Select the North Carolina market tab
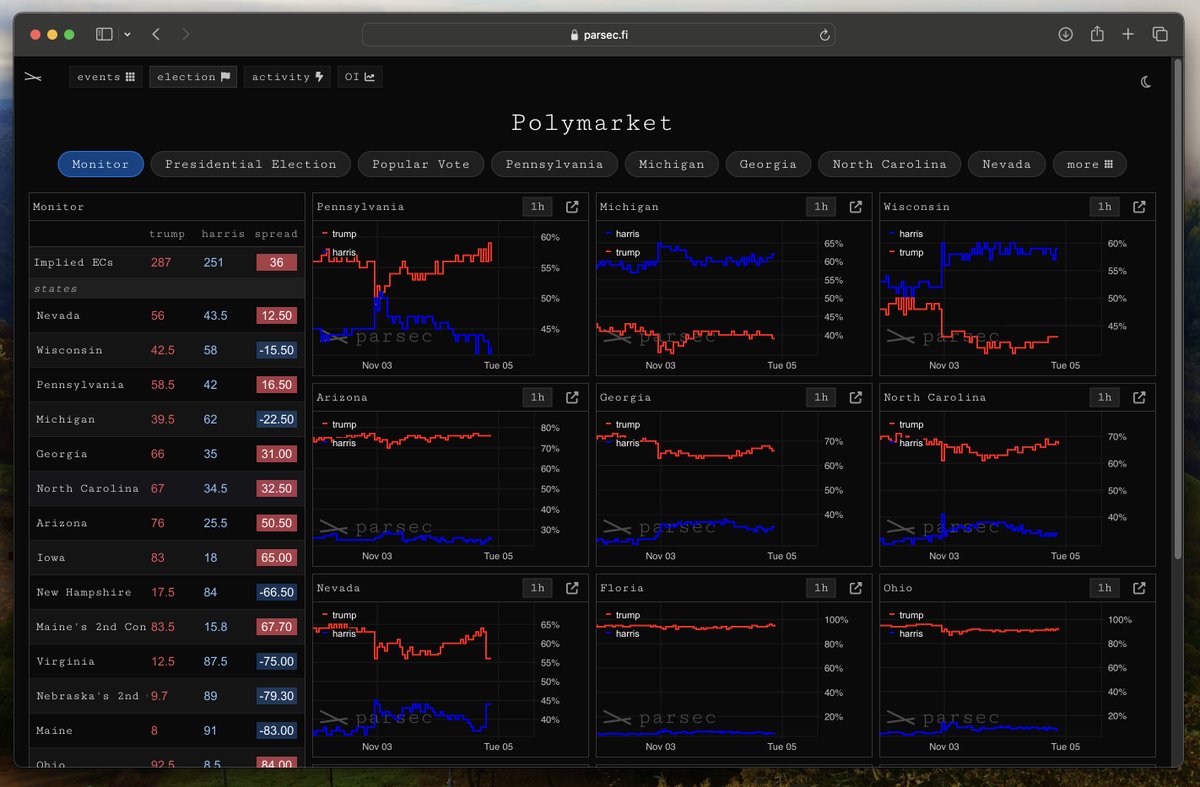 pyautogui.click(x=889, y=164)
